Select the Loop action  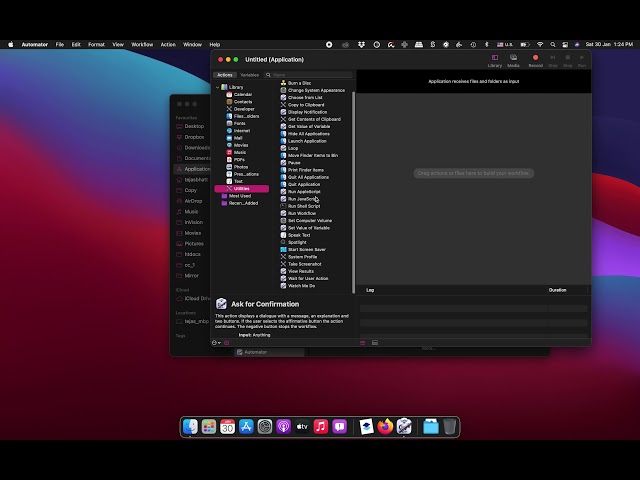click(x=293, y=149)
